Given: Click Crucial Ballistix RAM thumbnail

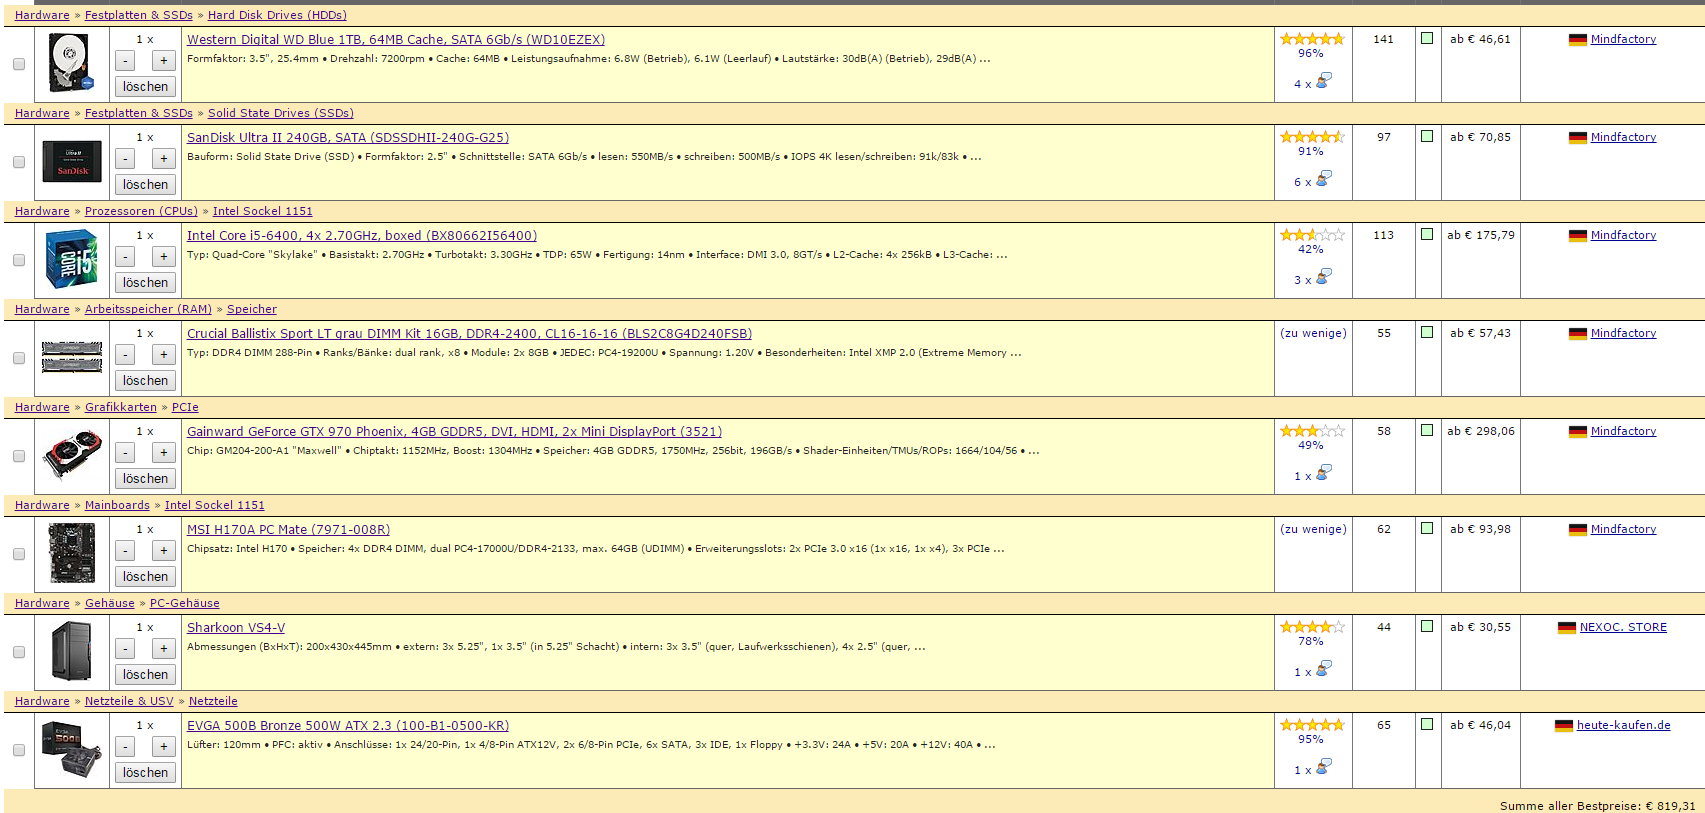Looking at the screenshot, I should [72, 357].
